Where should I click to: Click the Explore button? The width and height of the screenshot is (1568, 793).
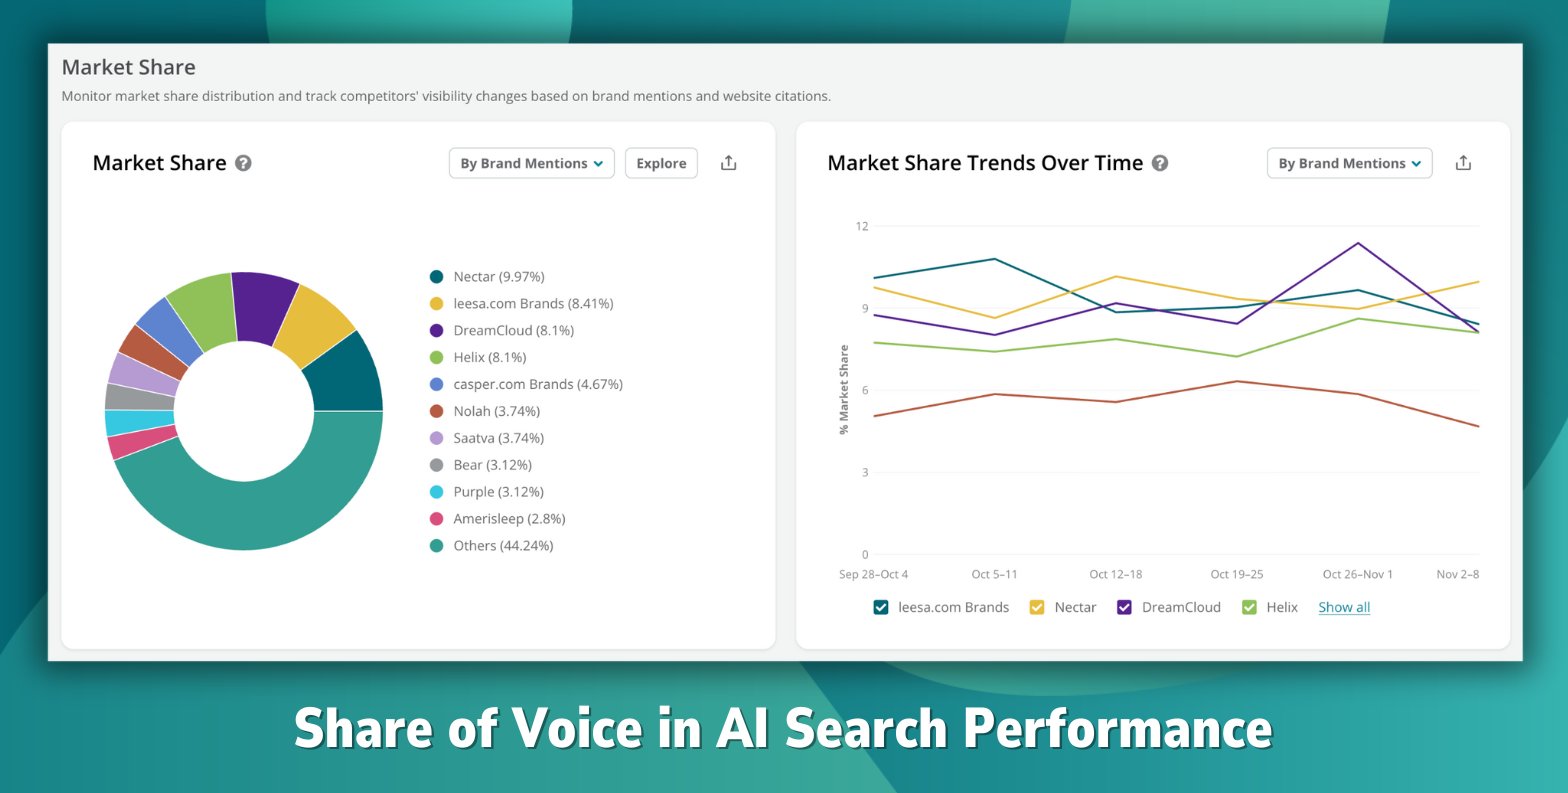(x=661, y=163)
